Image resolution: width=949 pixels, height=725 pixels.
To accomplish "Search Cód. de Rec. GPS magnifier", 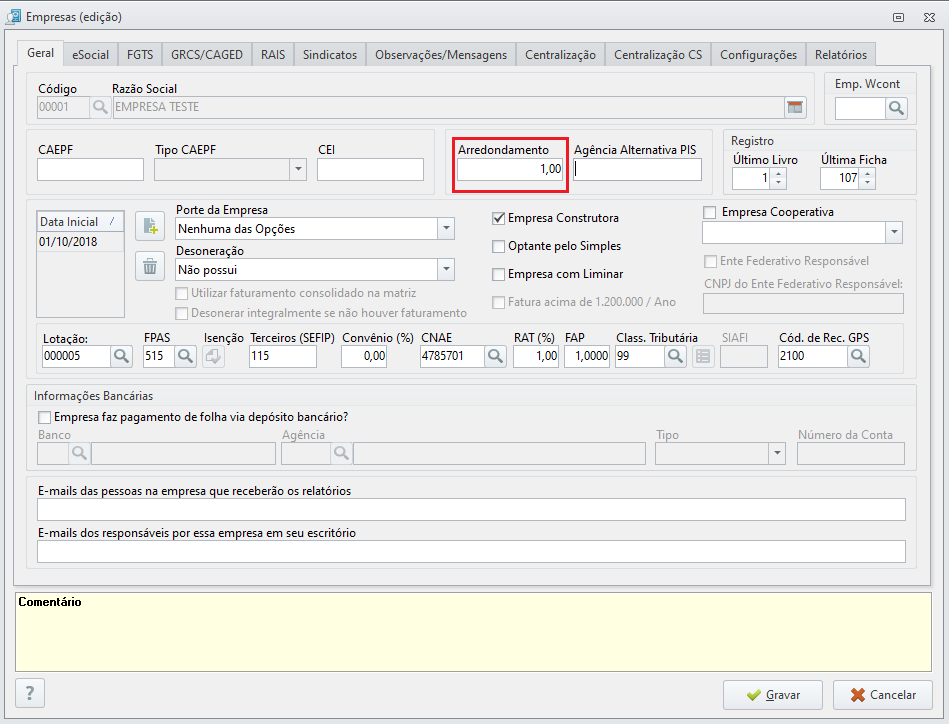I will click(858, 356).
